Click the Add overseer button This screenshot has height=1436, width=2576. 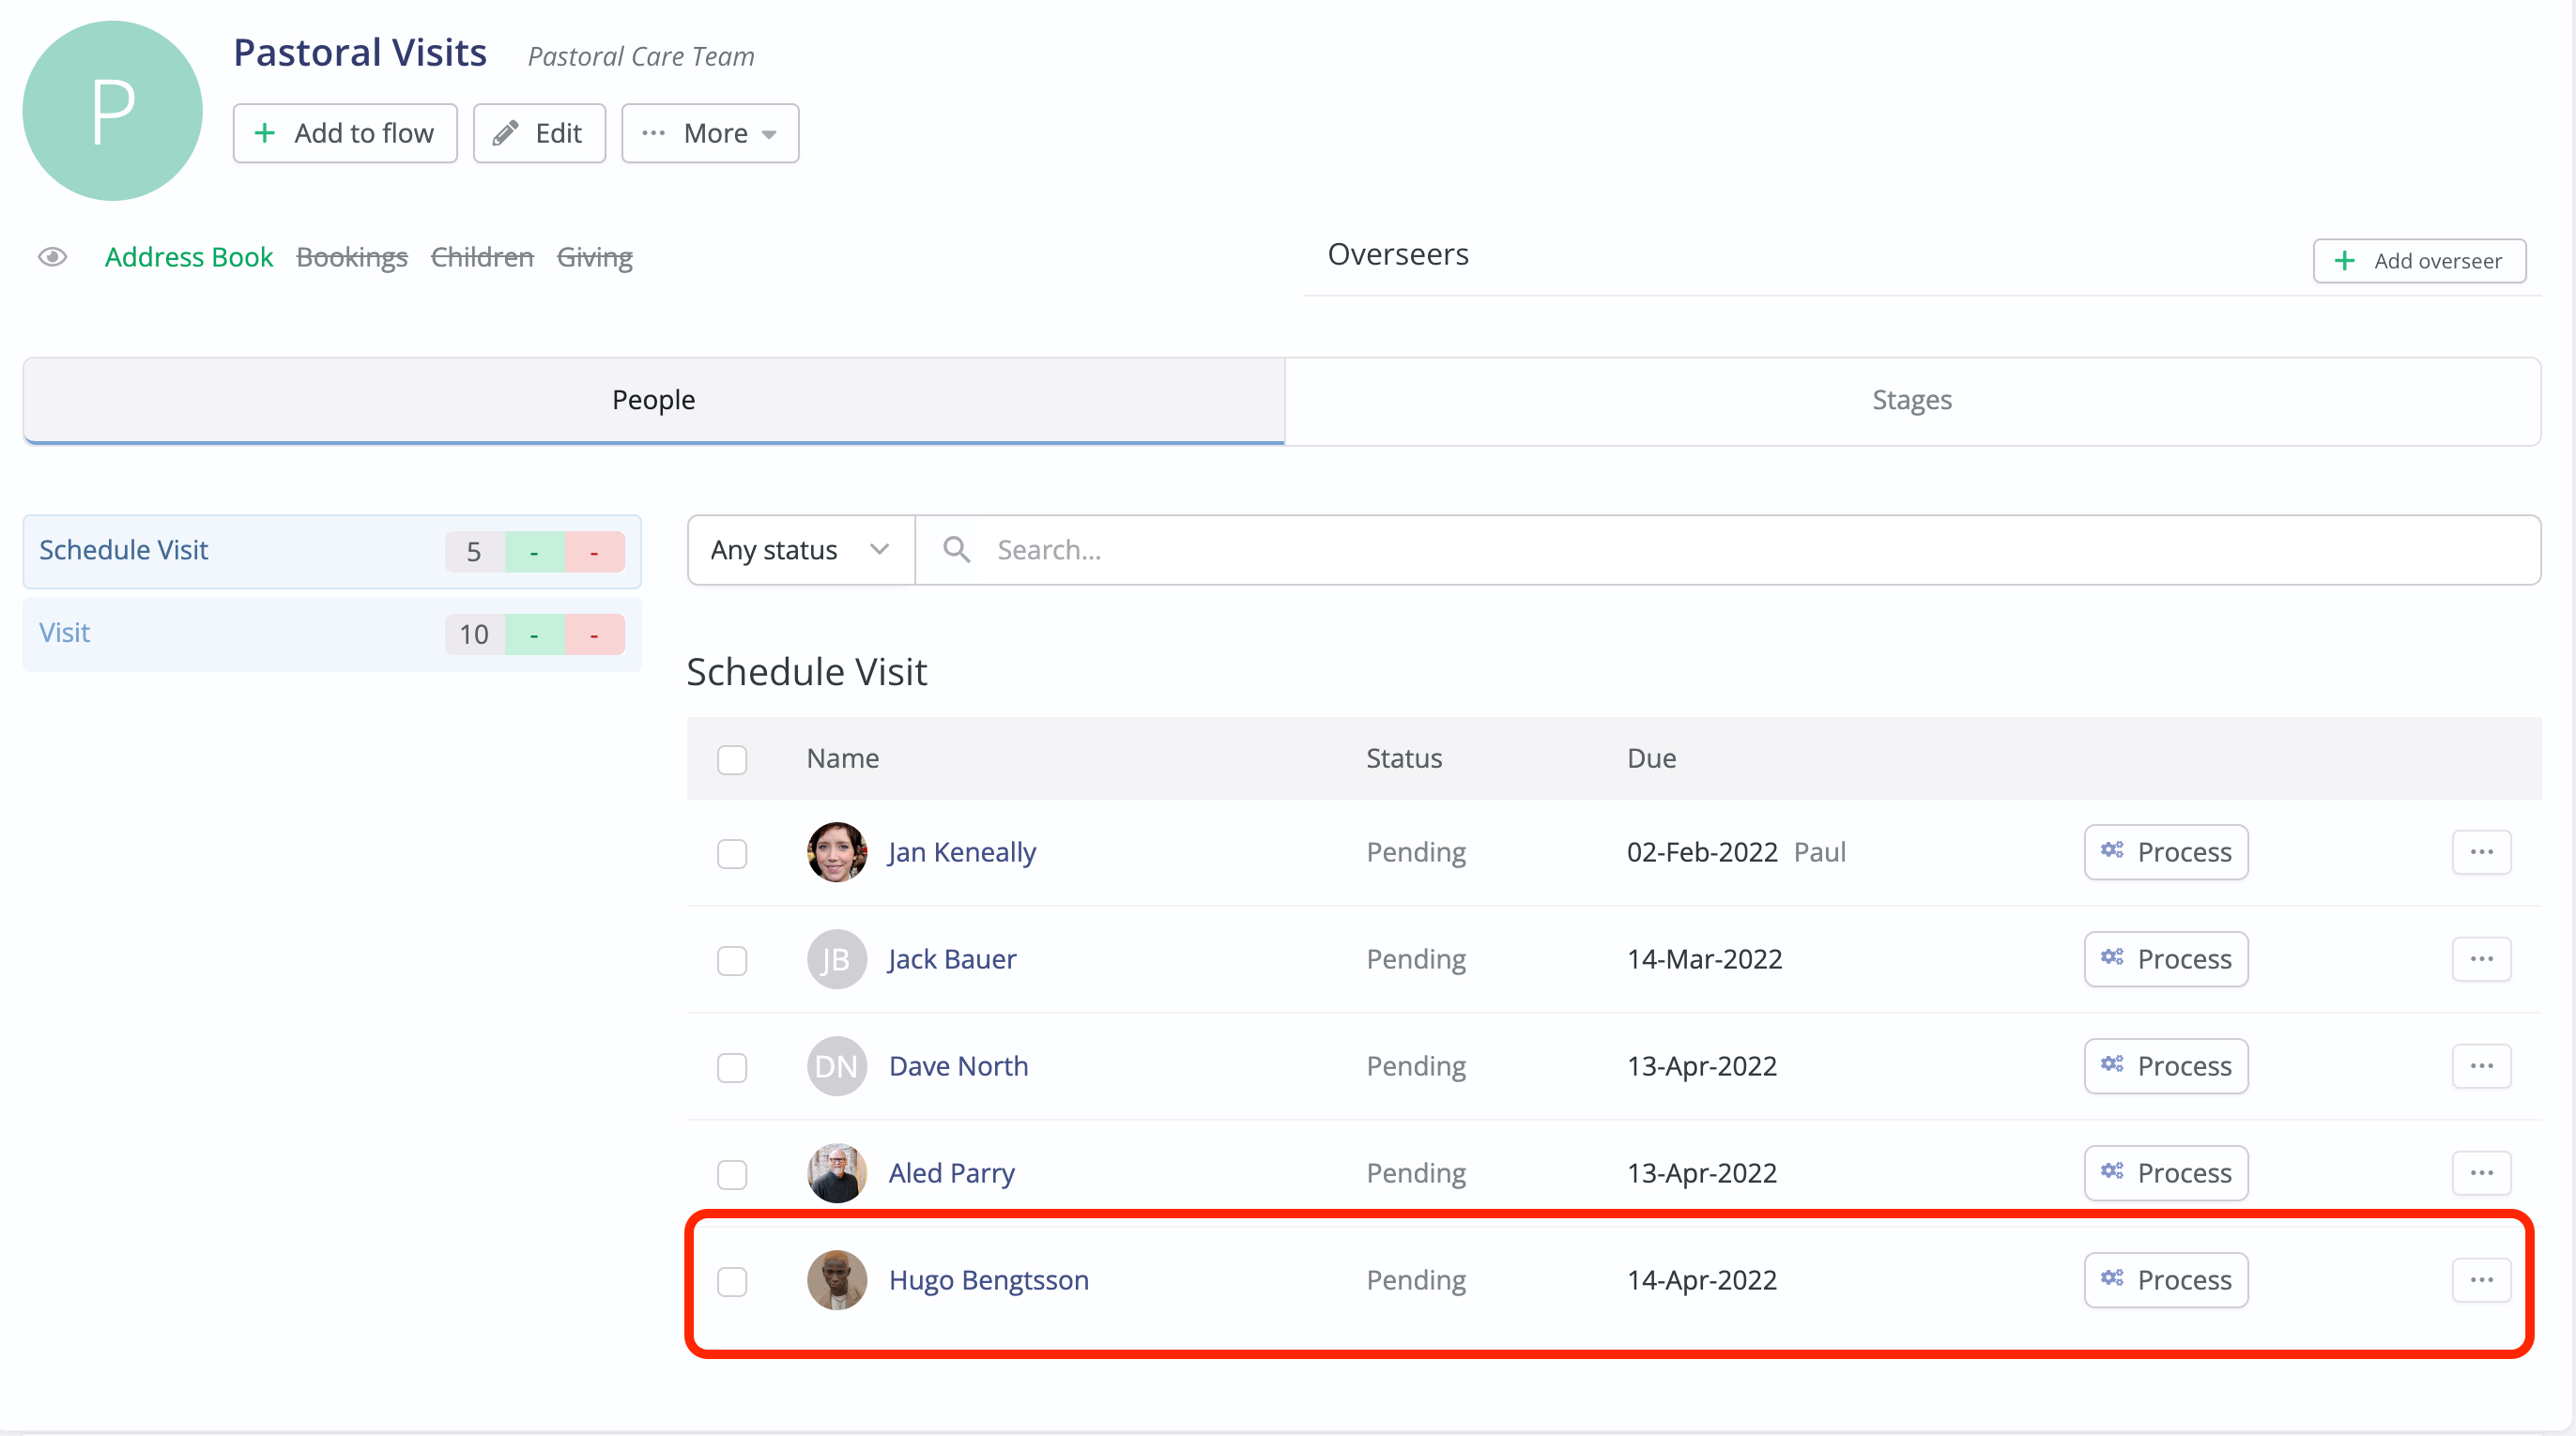pyautogui.click(x=2419, y=261)
